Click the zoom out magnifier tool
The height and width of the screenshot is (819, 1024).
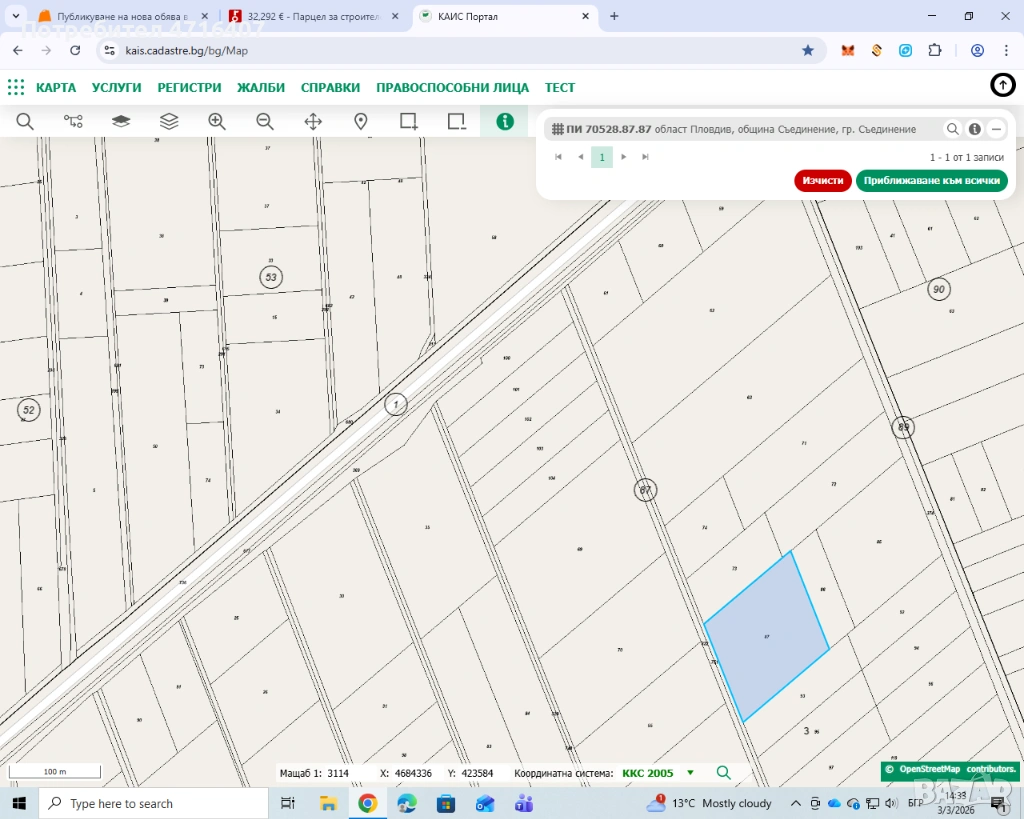tap(265, 121)
